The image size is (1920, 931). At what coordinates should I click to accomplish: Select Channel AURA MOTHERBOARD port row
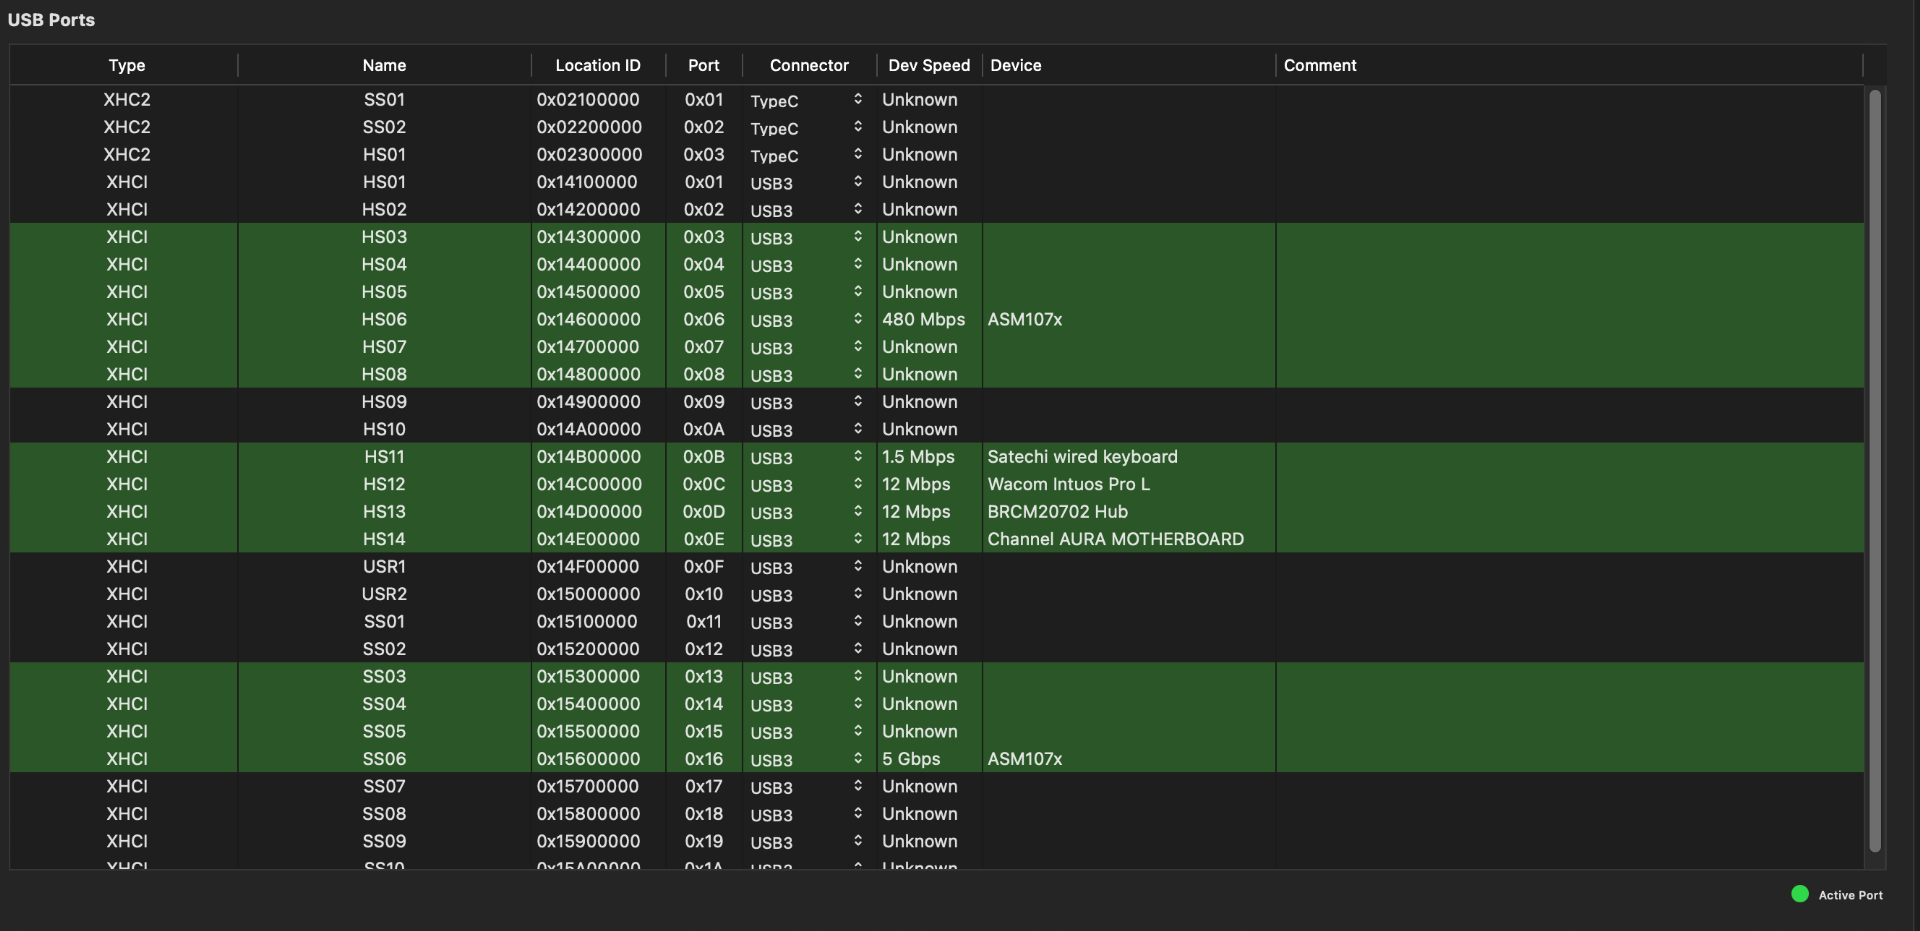click(x=1115, y=539)
